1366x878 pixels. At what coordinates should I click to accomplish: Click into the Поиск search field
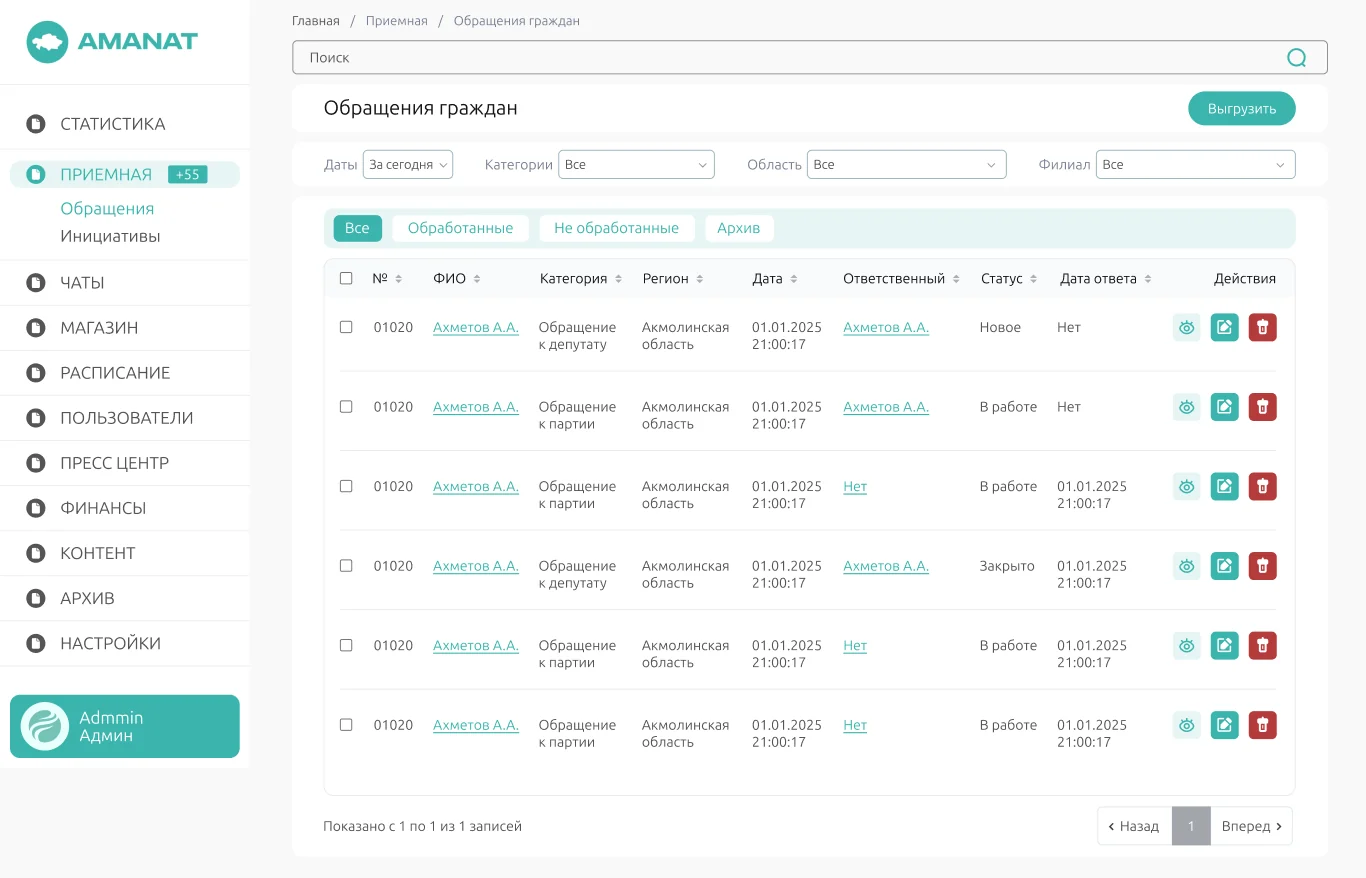[x=809, y=58]
